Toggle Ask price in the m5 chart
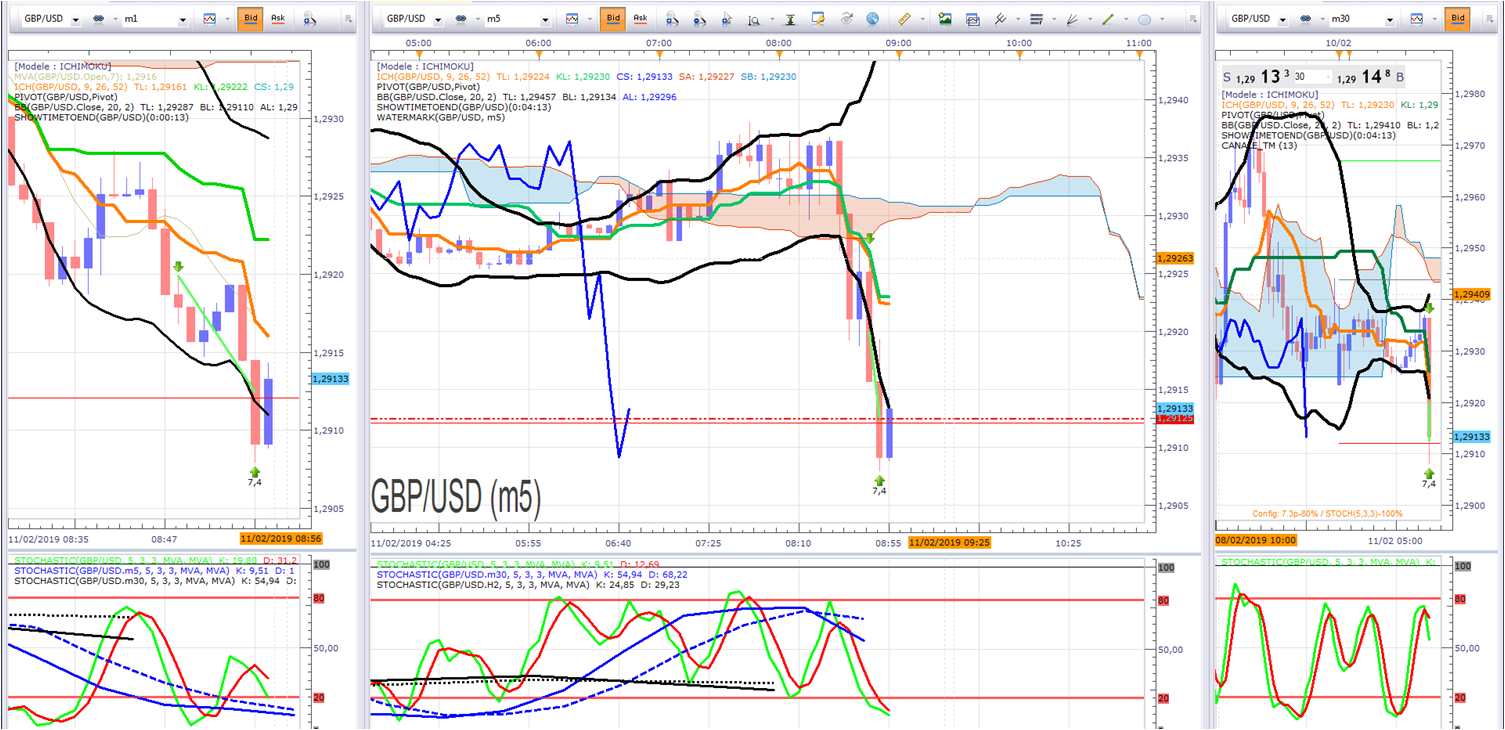1505x730 pixels. [x=640, y=19]
